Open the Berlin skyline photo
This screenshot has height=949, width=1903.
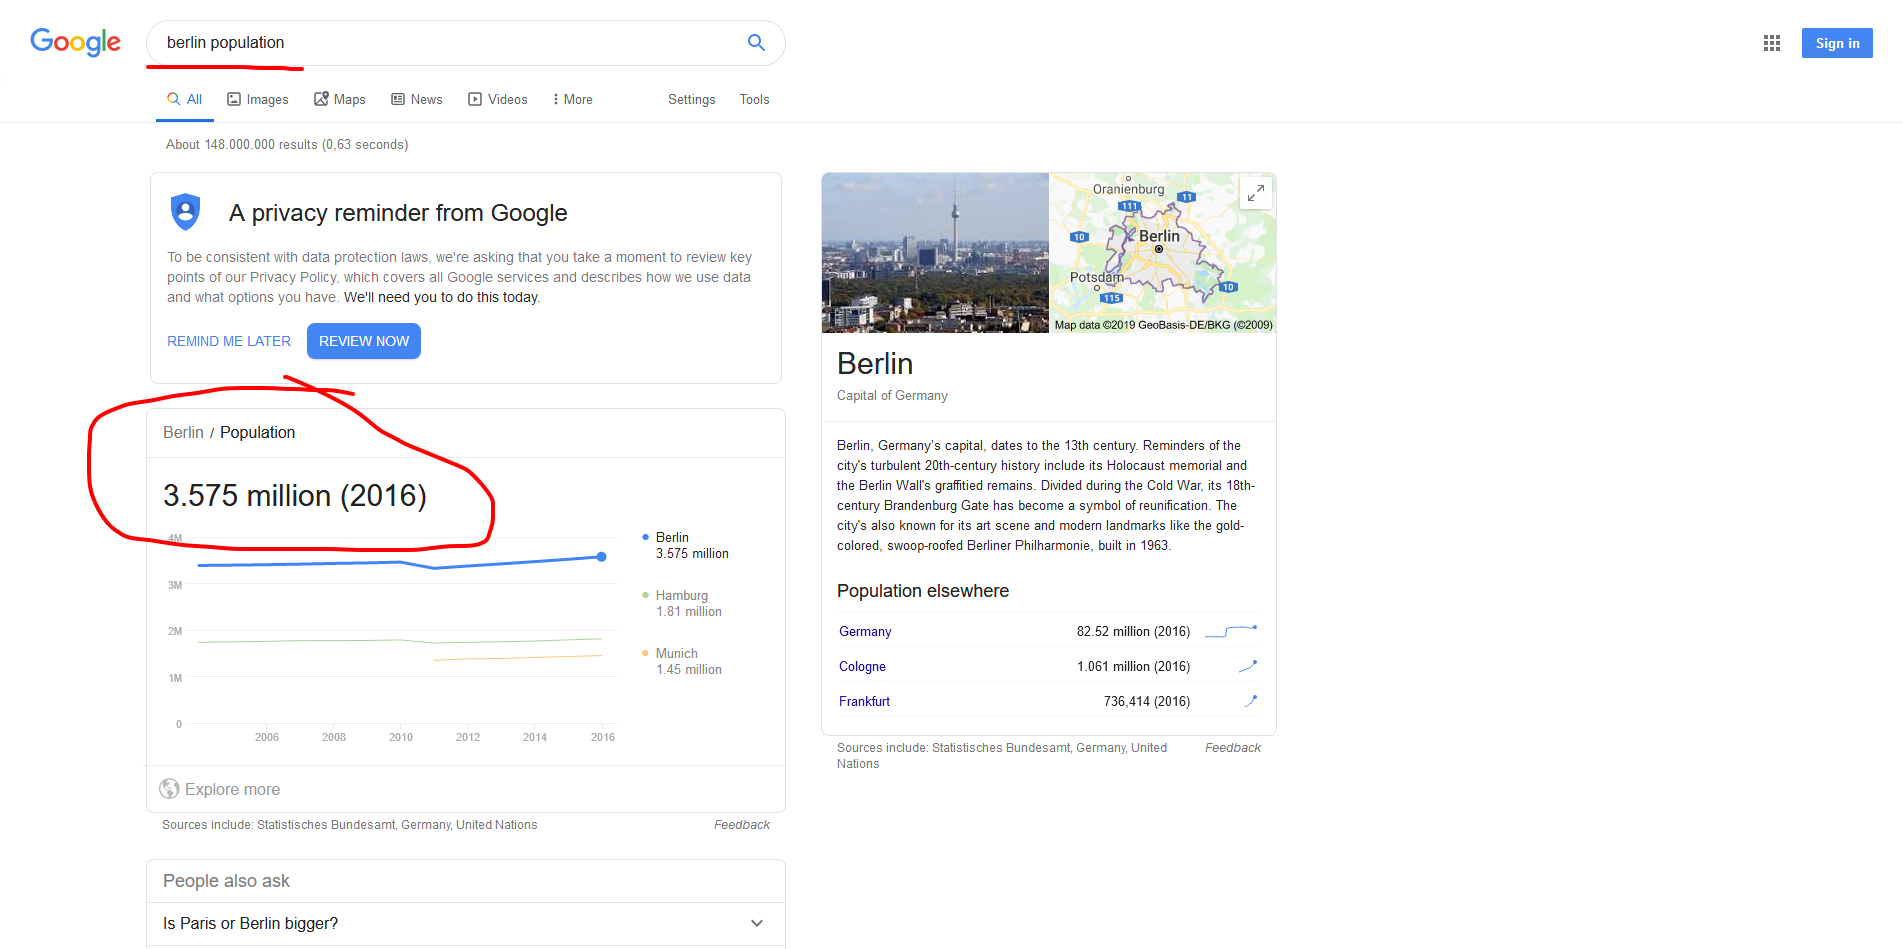tap(935, 253)
